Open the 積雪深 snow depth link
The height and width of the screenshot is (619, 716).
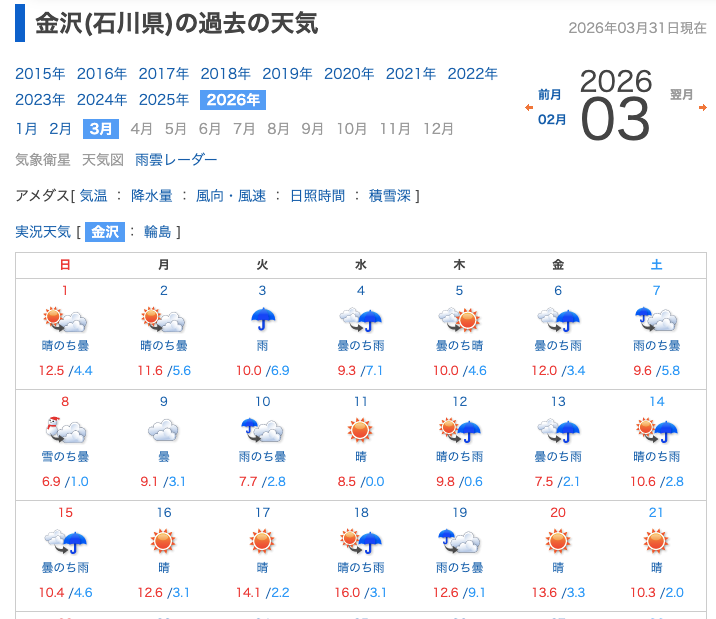[x=389, y=196]
